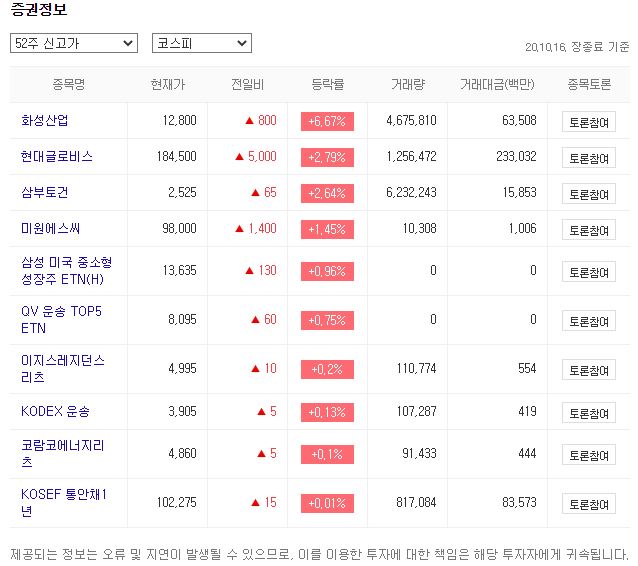Click 토론참여 button for 화성산업
Viewport: 638px width, 566px height.
[x=589, y=122]
